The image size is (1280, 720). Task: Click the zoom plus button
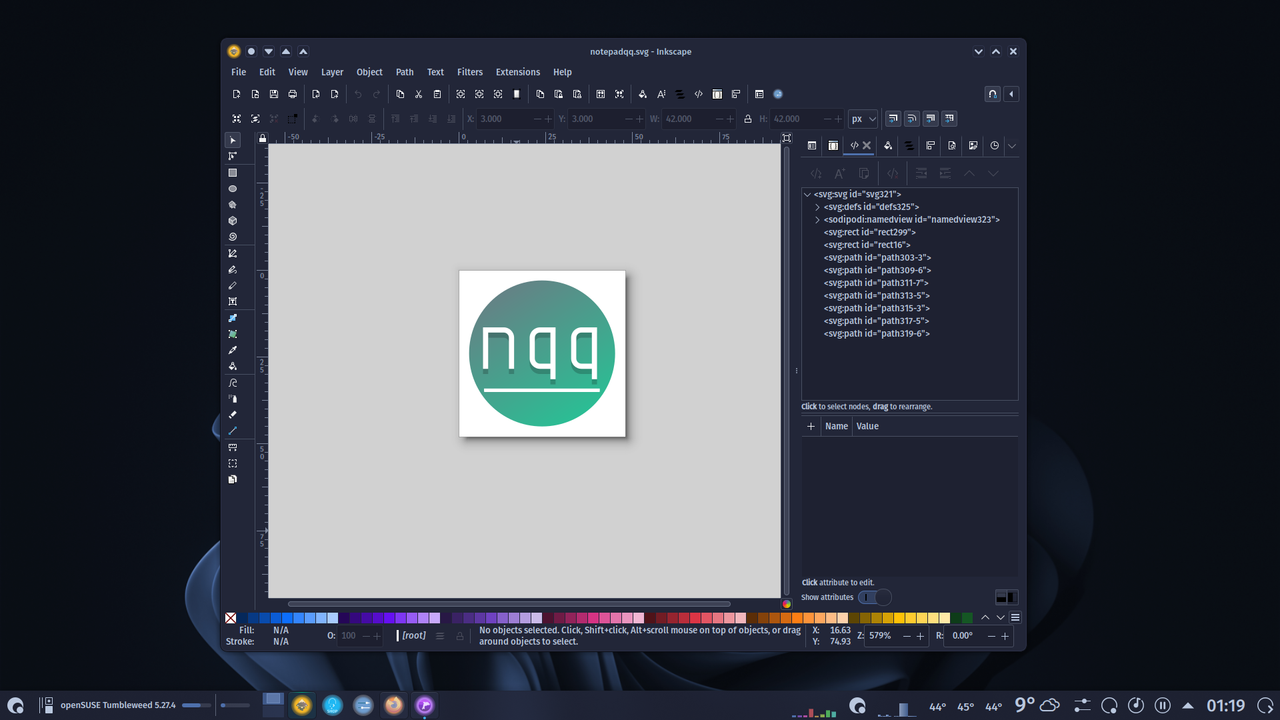point(921,636)
